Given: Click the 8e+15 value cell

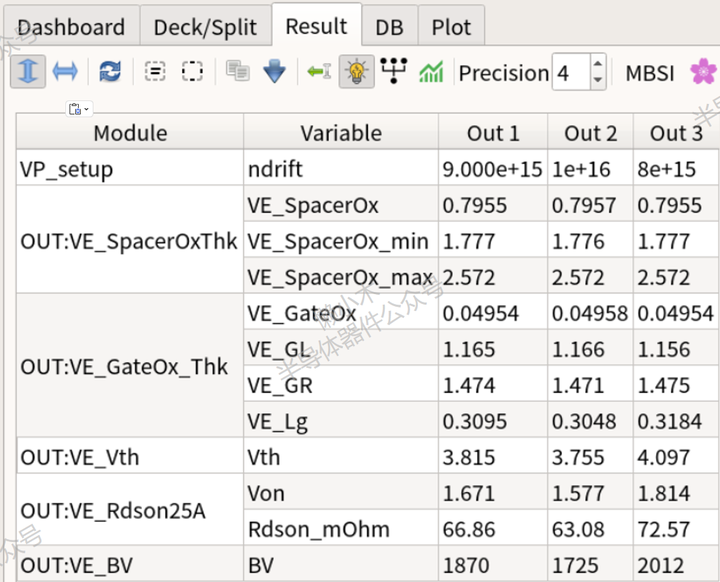Looking at the screenshot, I should tap(676, 168).
